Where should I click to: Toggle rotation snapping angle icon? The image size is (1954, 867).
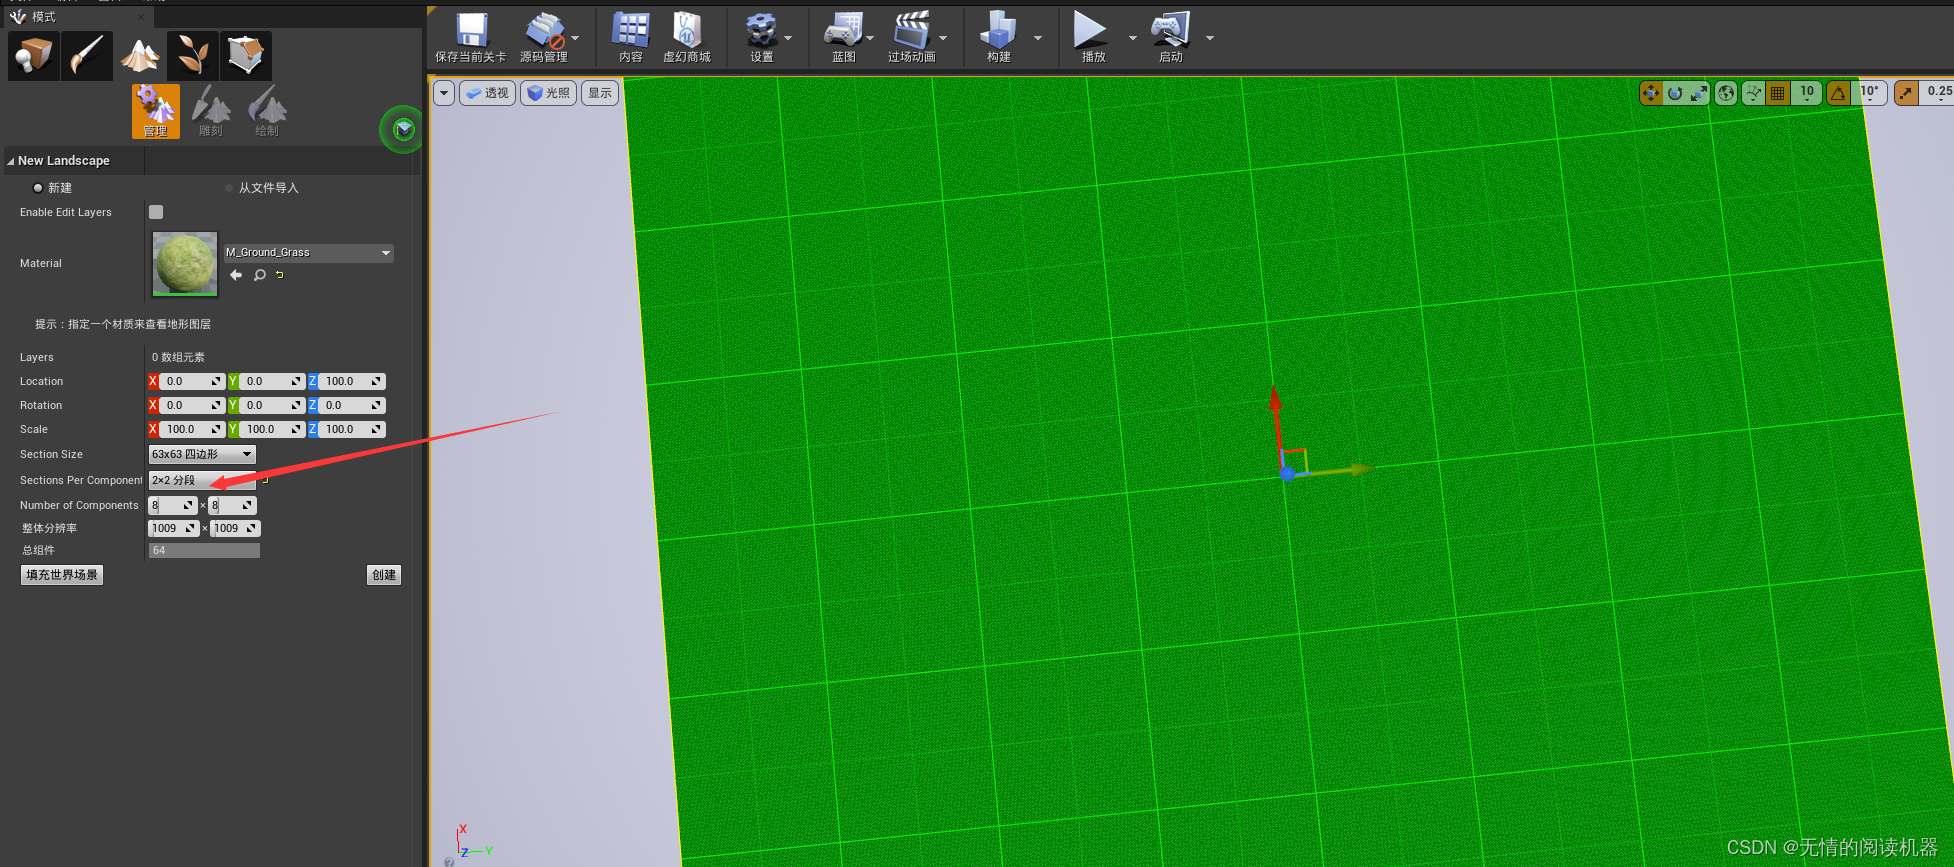point(1838,93)
